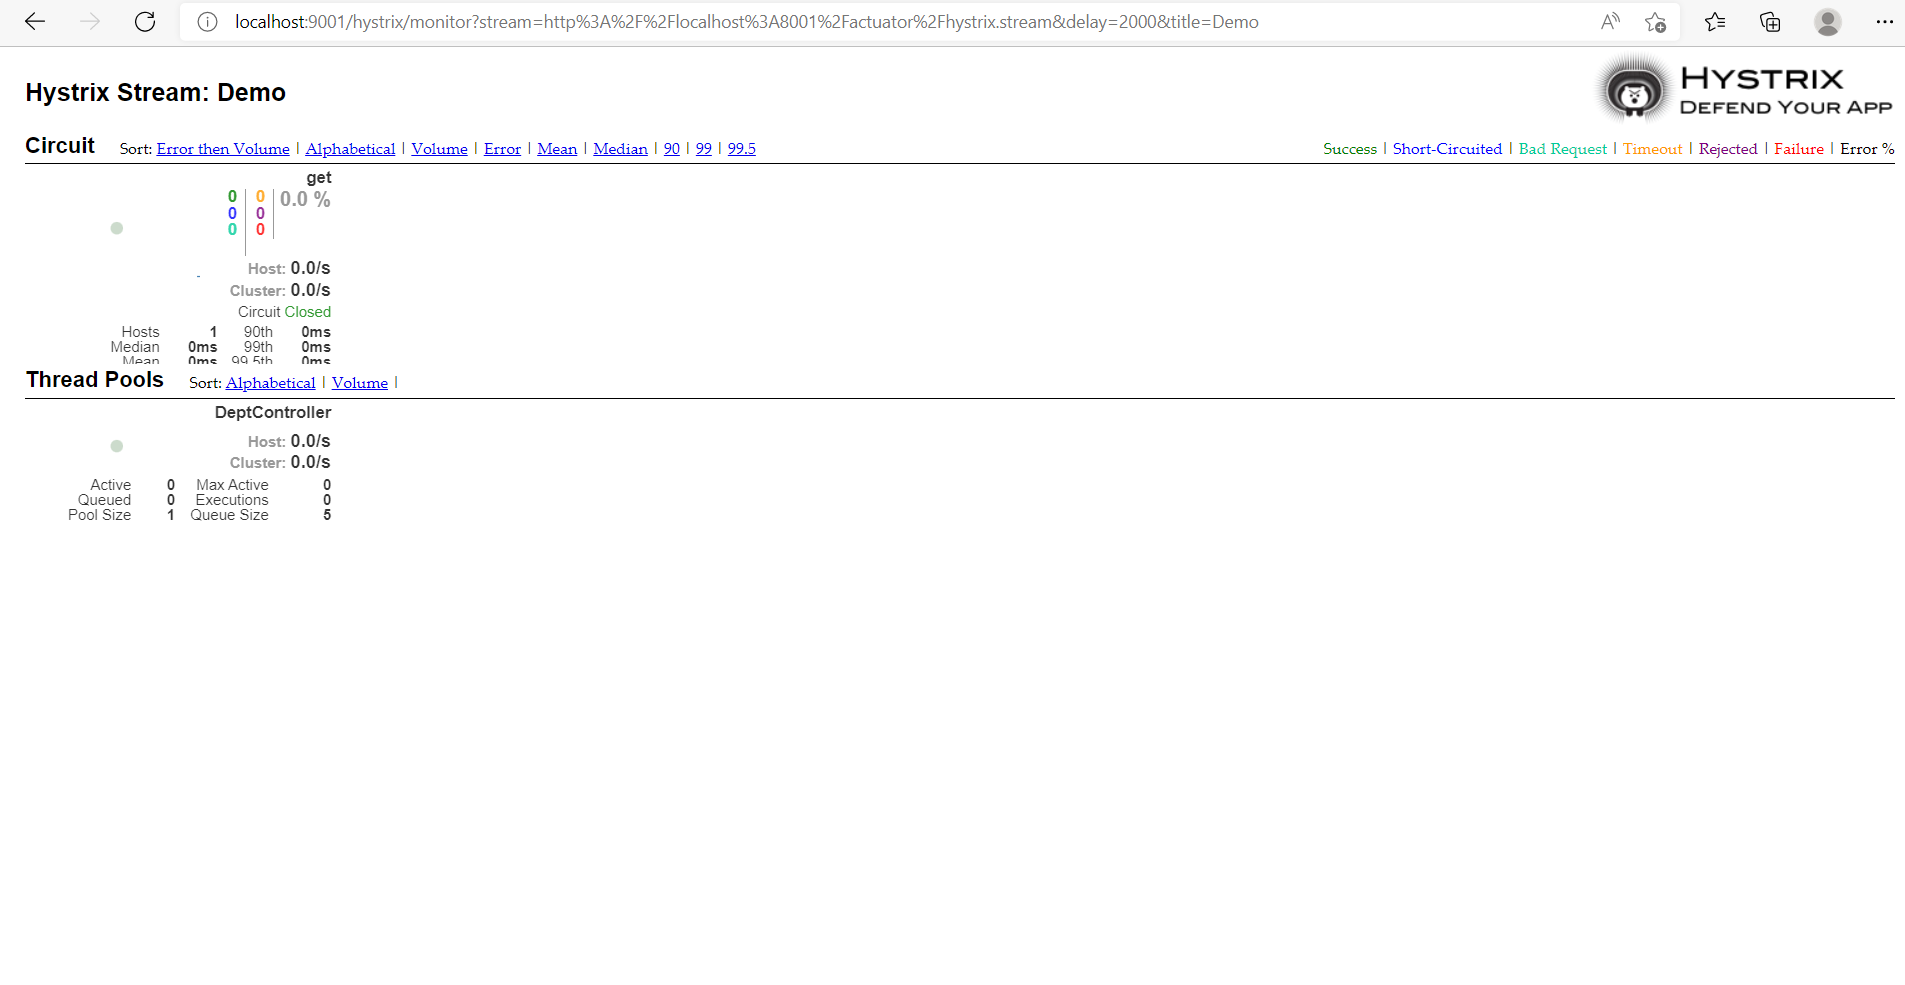Viewport: 1905px width, 985px height.
Task: Click the 90th percentile label
Action: (258, 332)
